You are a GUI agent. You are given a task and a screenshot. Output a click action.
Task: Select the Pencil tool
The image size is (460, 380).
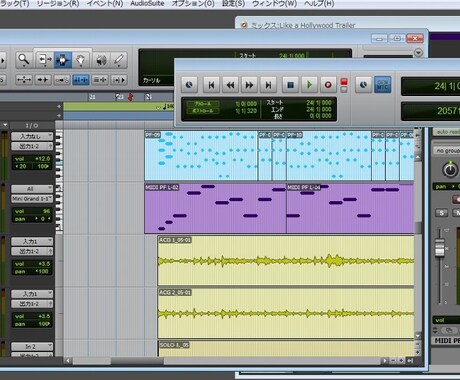[119, 60]
